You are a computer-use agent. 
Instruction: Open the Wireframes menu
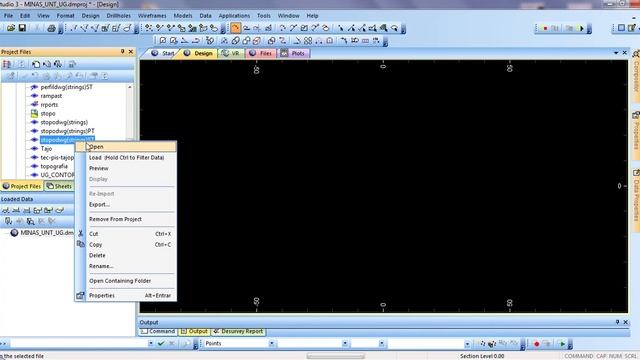coord(152,16)
